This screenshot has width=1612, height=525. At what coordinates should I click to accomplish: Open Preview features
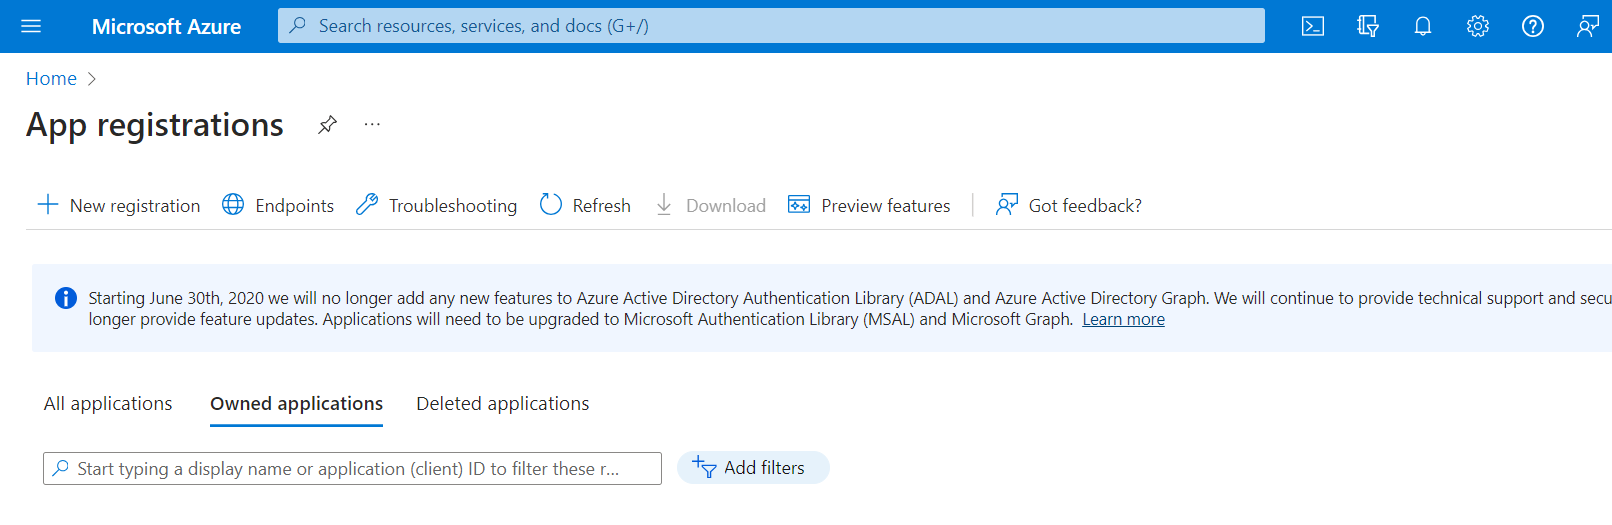pos(869,205)
